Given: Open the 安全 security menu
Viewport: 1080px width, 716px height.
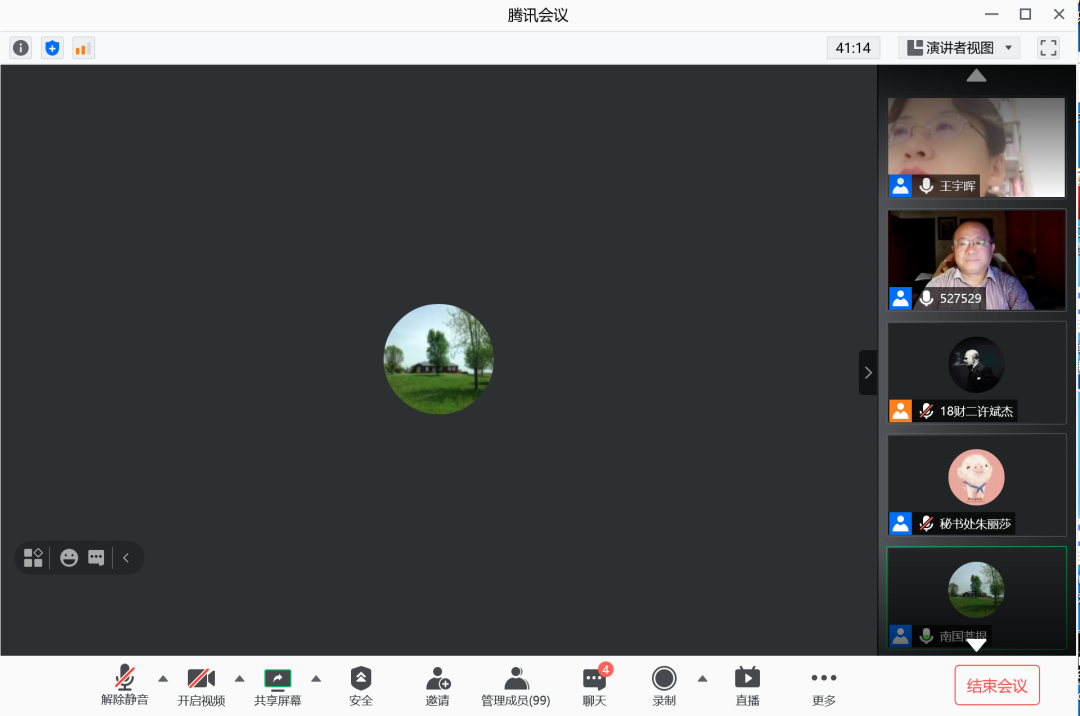Looking at the screenshot, I should point(361,686).
